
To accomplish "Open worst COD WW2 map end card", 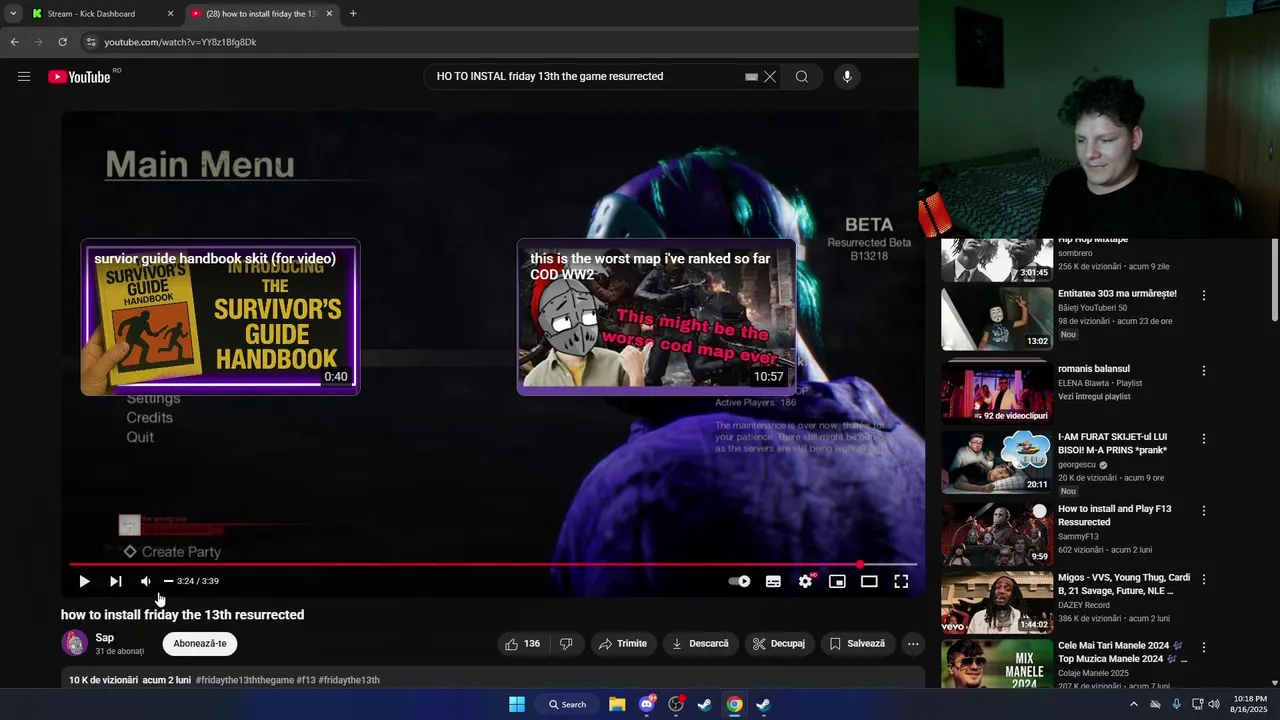I will [x=657, y=316].
